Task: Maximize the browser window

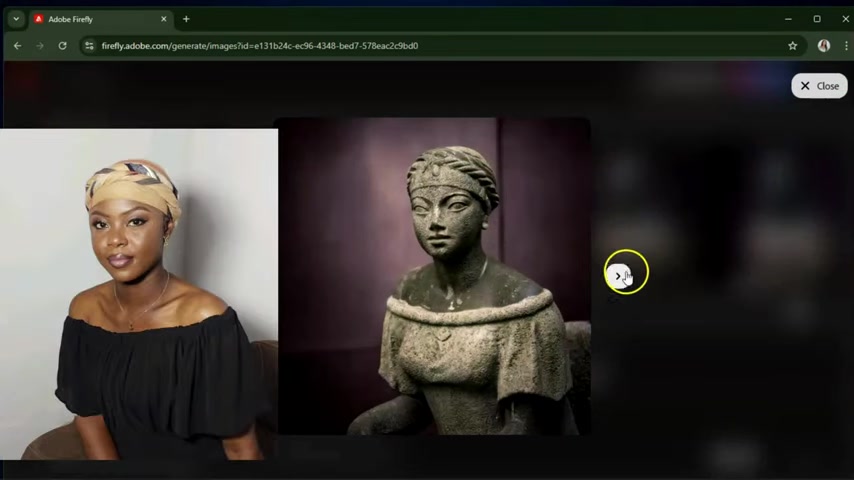Action: click(x=817, y=19)
